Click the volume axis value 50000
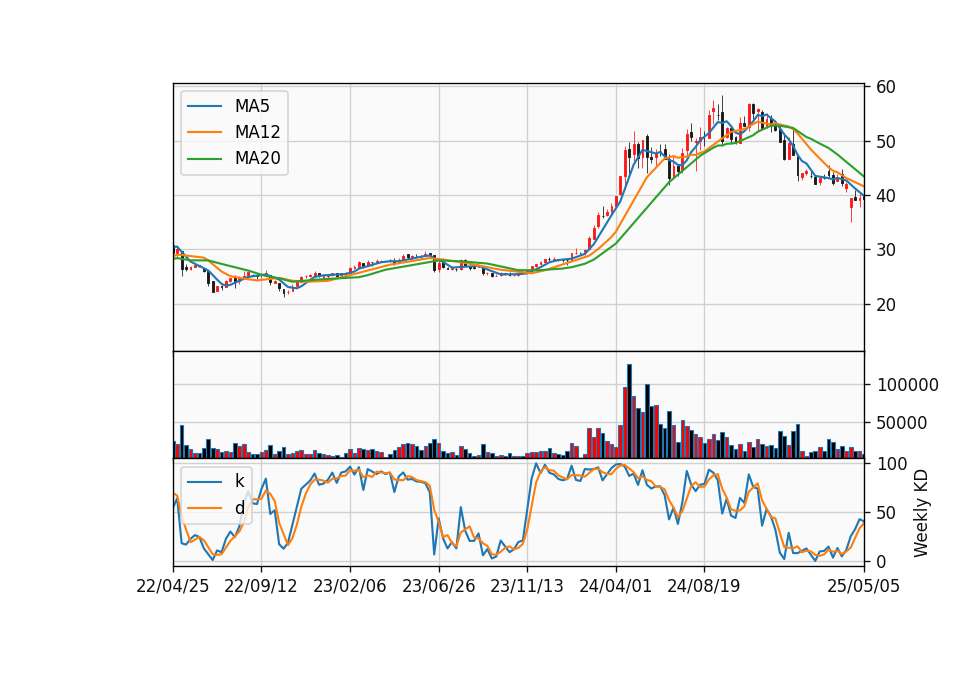Viewport: 960px width, 690px height. [x=902, y=422]
